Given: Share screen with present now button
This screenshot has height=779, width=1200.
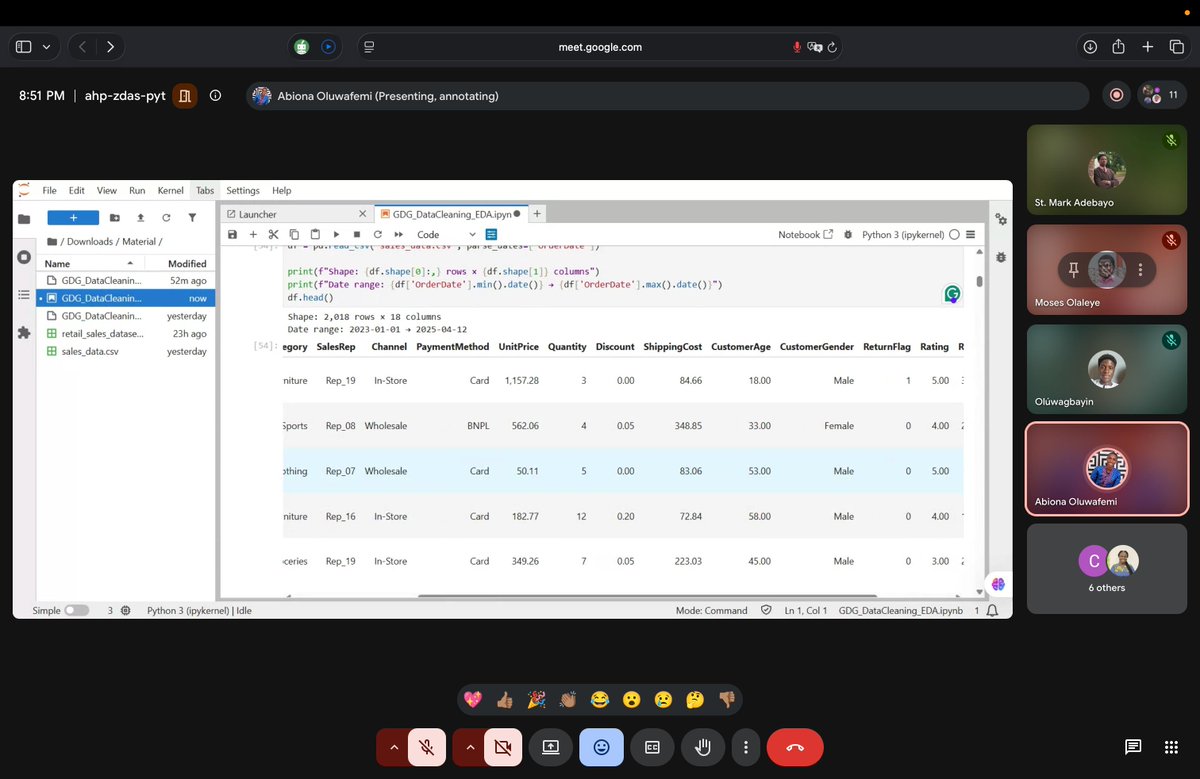Looking at the screenshot, I should (x=550, y=747).
